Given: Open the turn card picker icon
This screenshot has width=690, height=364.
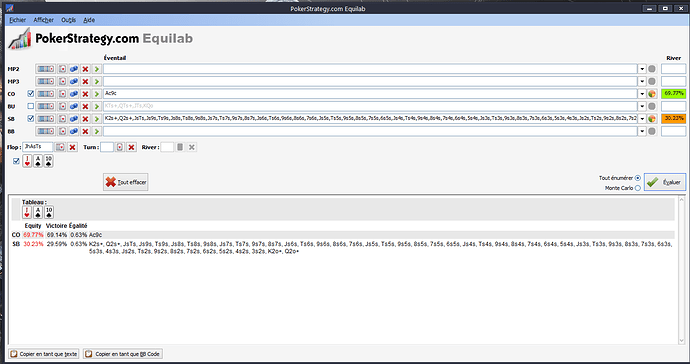Looking at the screenshot, I should 120,147.
